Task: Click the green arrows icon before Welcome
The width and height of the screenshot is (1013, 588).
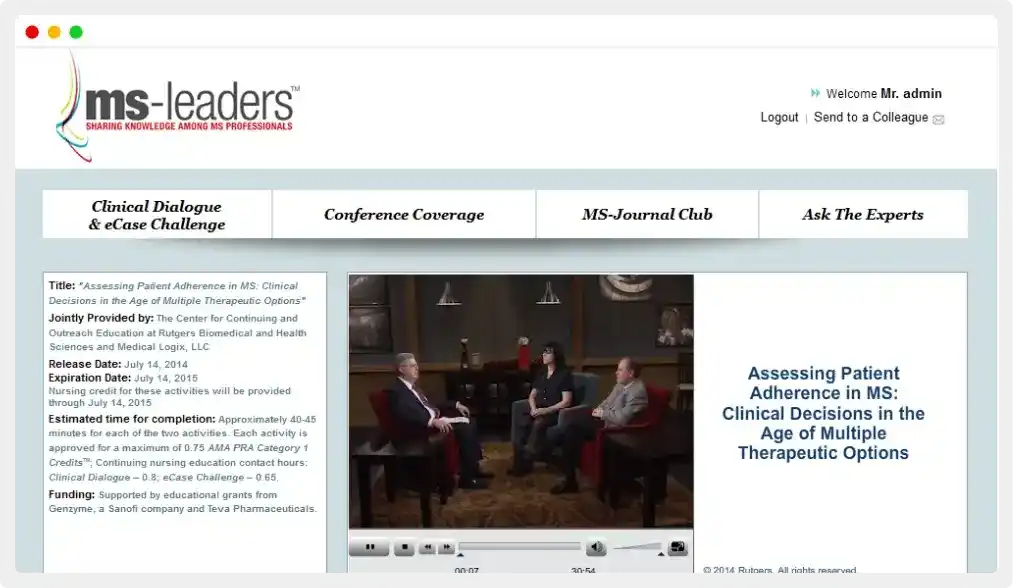Action: [x=816, y=94]
